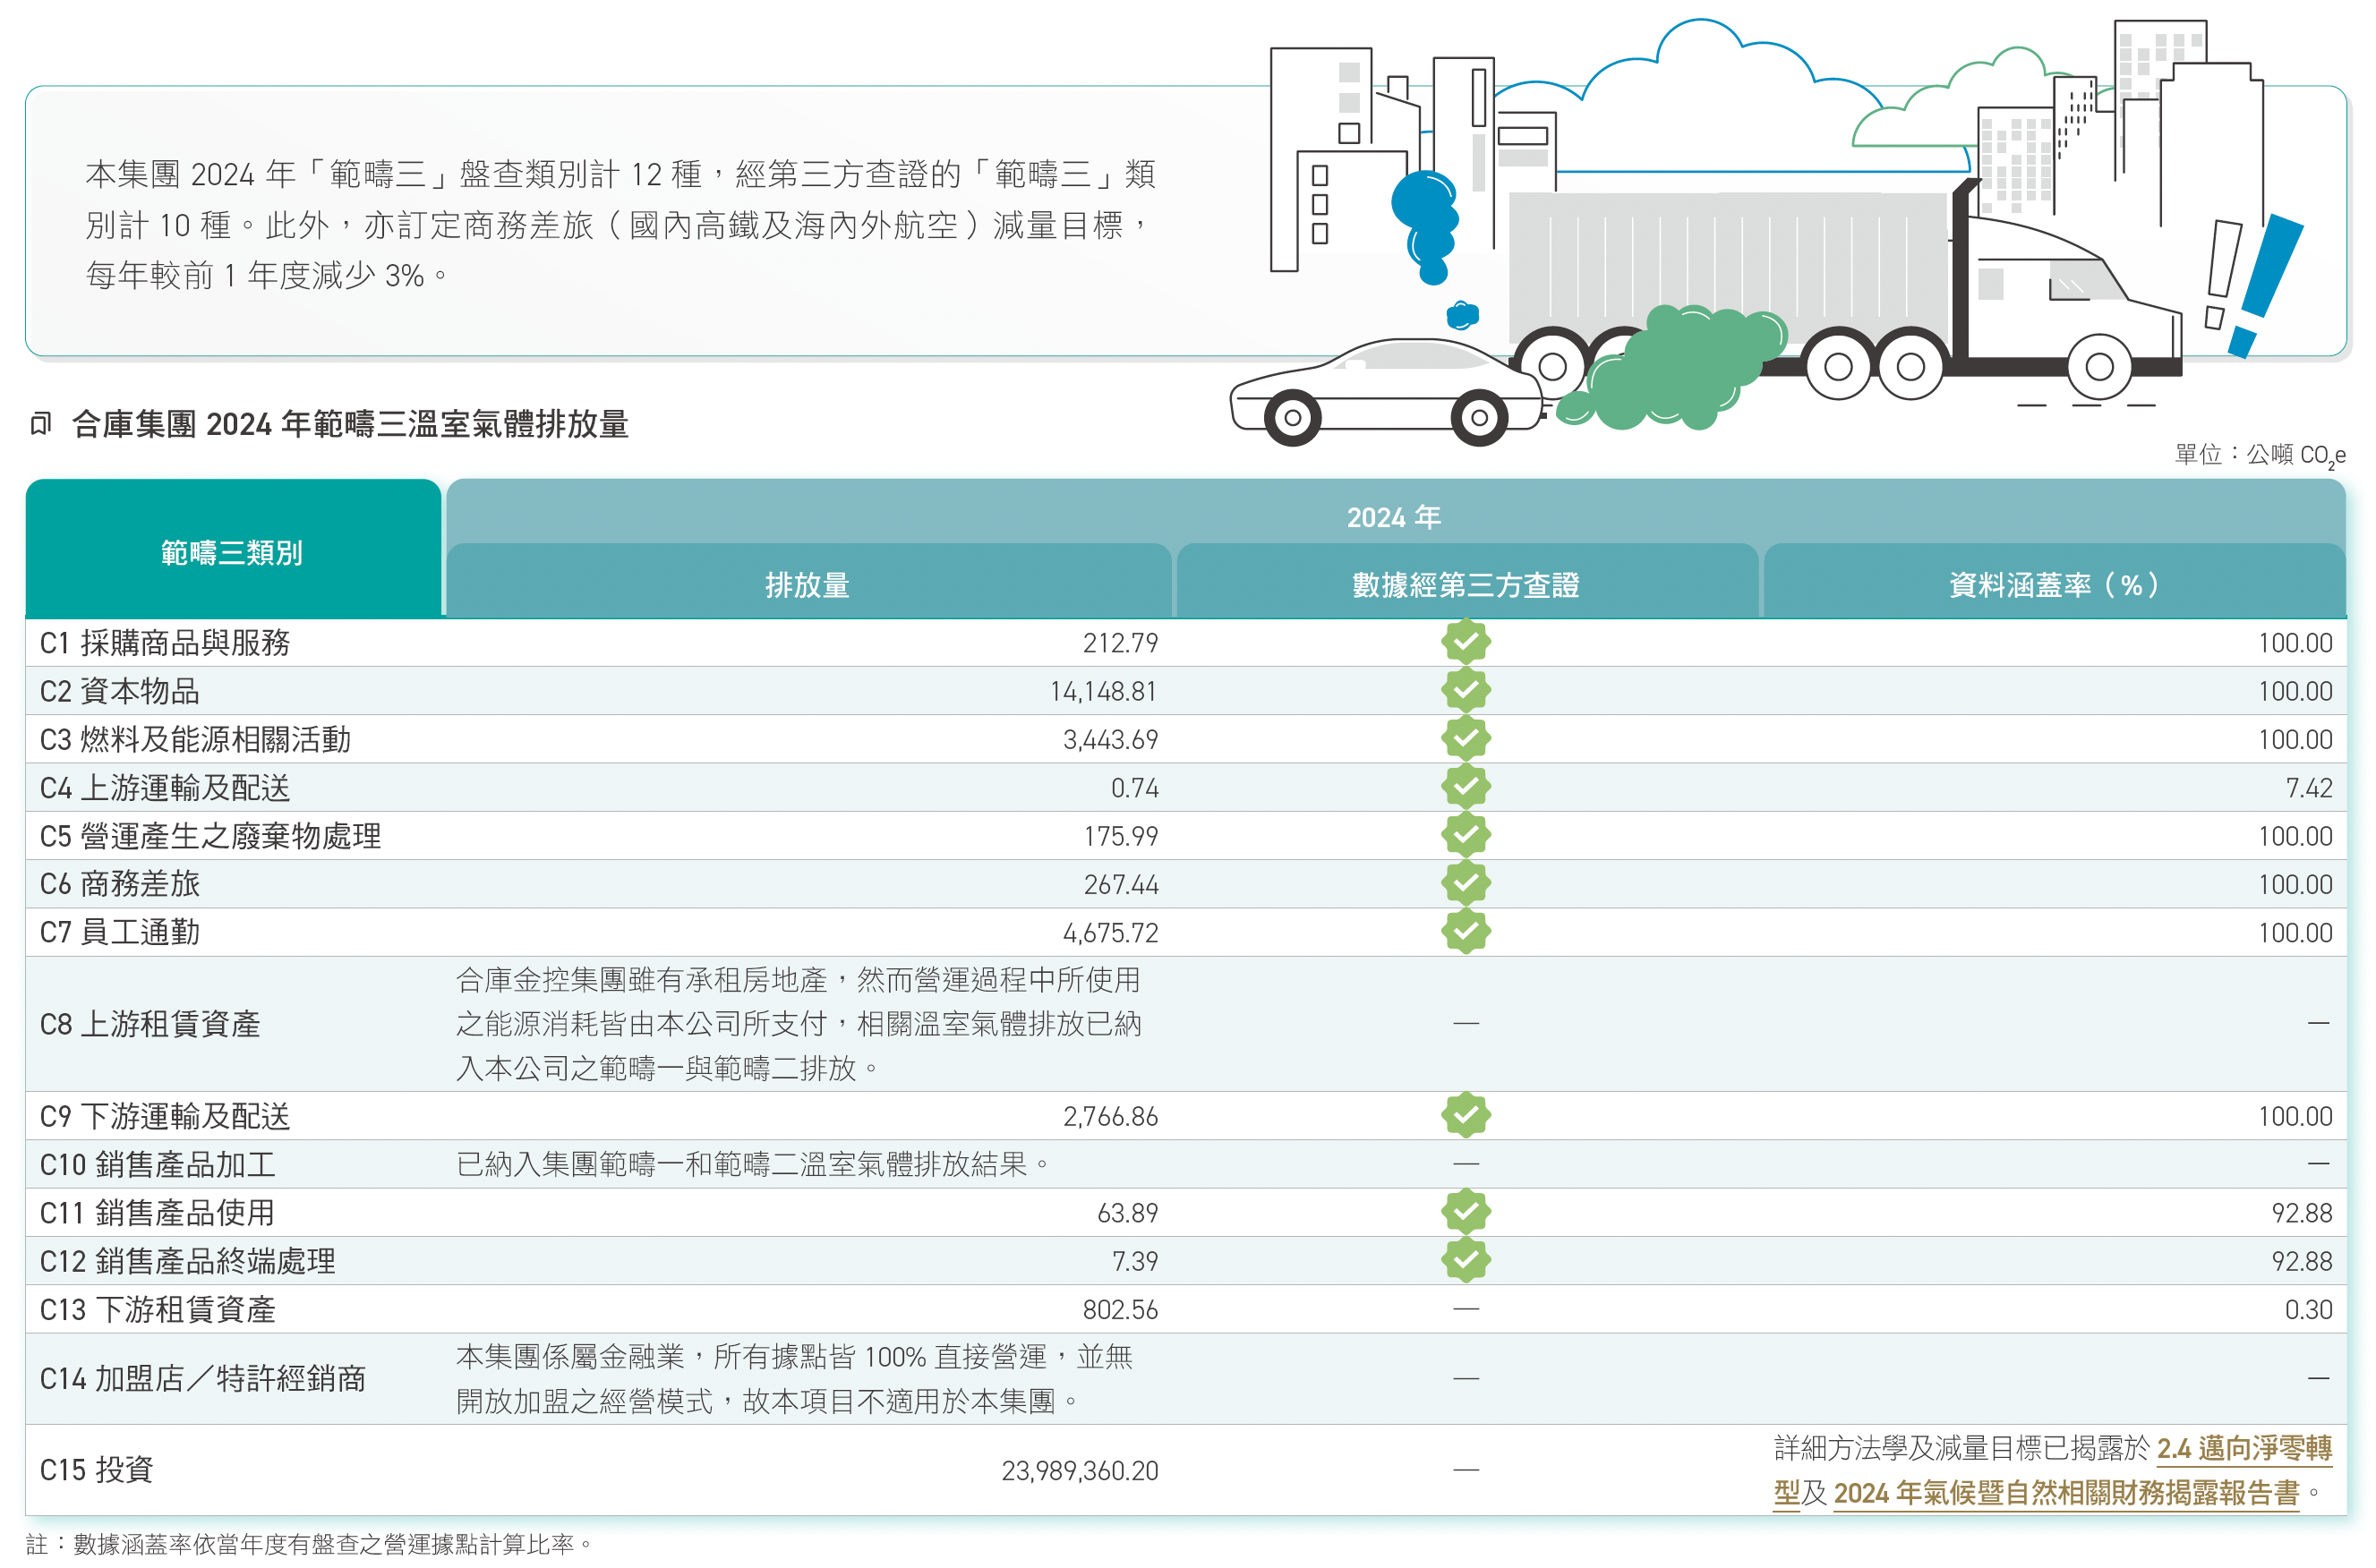The image size is (2376, 1568).
Task: Click the row label C13 下游租賃資產
Action: [x=158, y=1309]
